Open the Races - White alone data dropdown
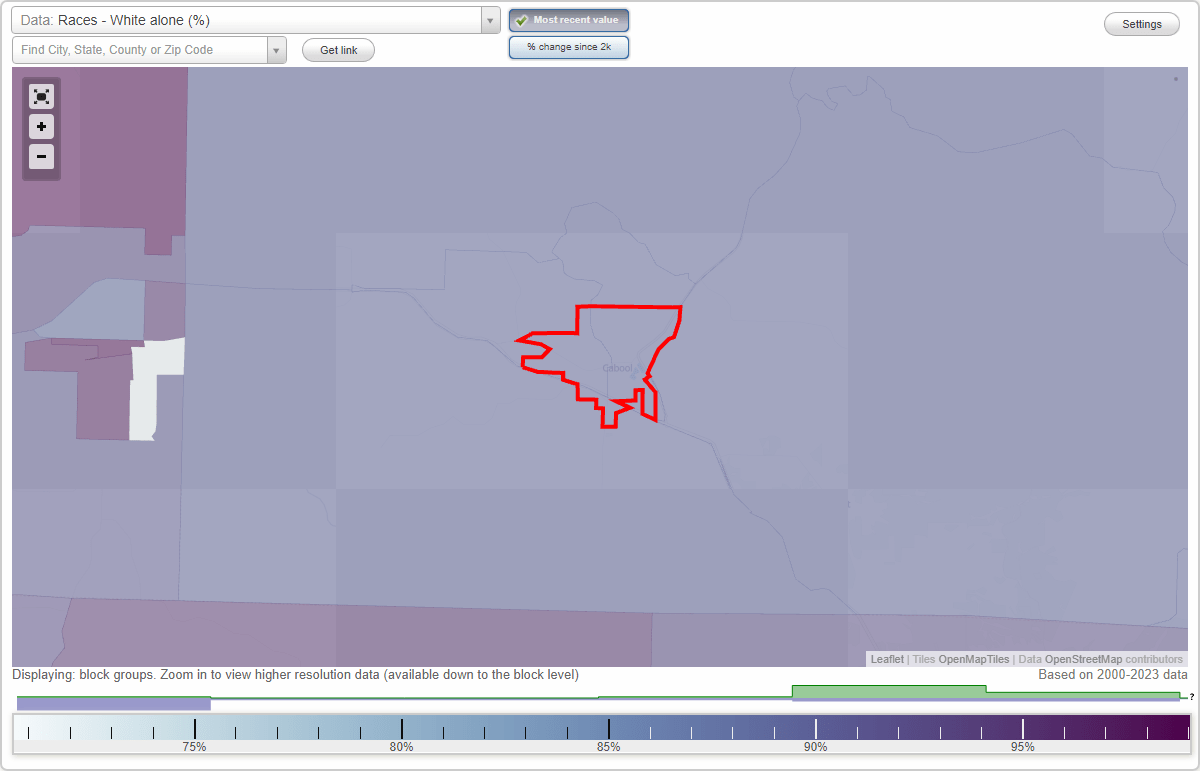1200x771 pixels. [x=250, y=19]
